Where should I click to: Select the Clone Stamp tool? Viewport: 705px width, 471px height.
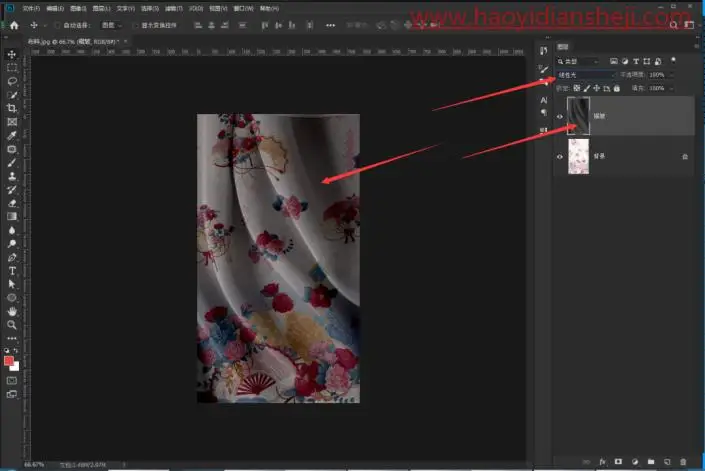(x=12, y=176)
